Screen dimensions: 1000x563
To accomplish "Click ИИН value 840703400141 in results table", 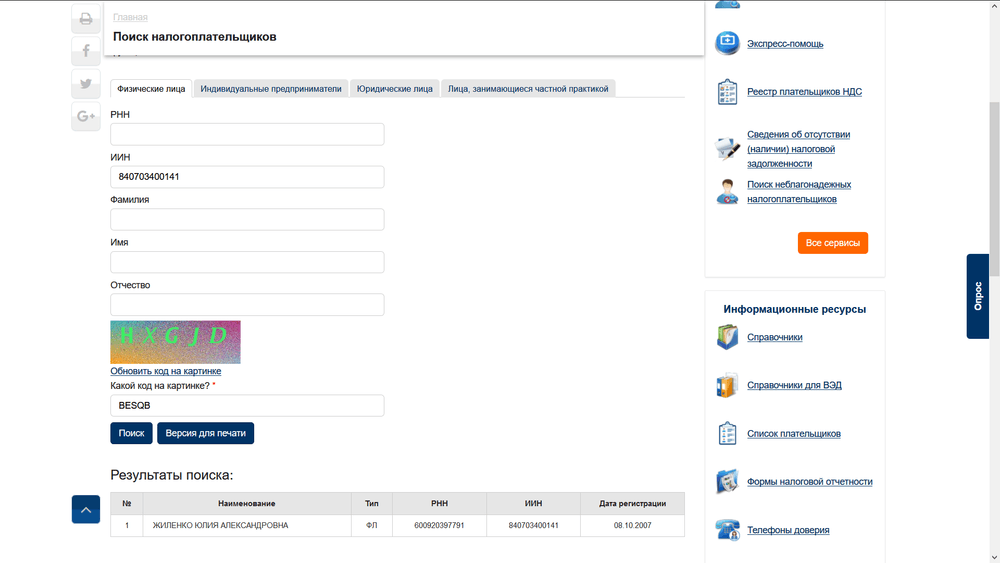I will pos(534,525).
